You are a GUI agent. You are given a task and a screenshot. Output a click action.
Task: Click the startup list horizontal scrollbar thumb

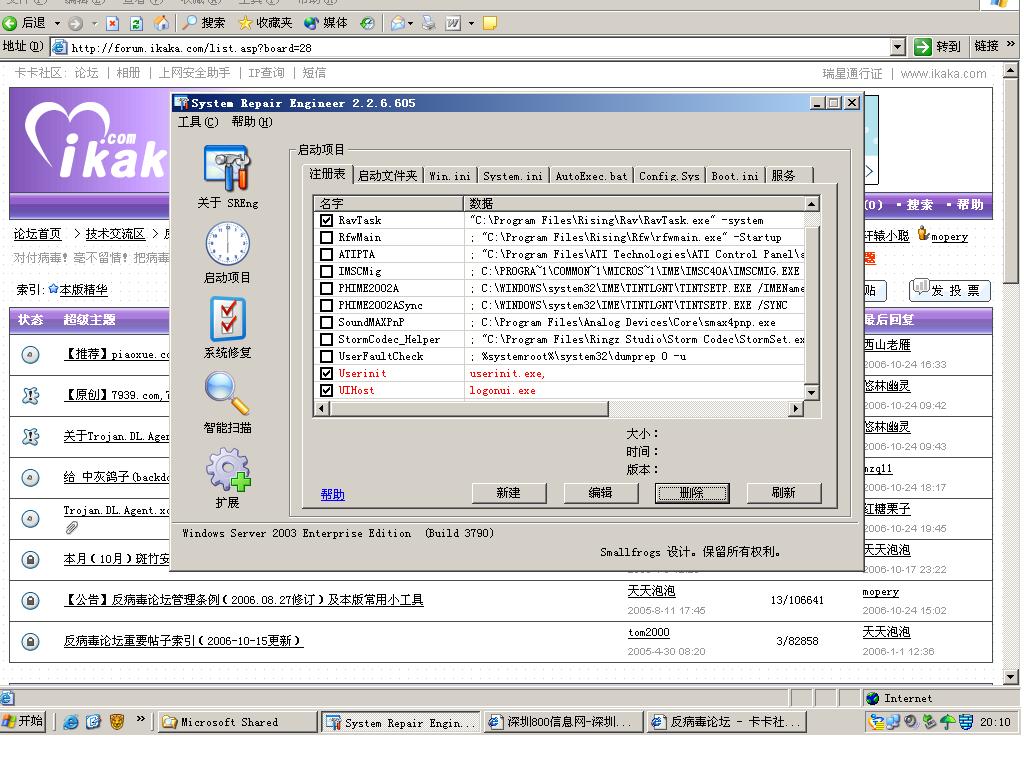tap(470, 409)
